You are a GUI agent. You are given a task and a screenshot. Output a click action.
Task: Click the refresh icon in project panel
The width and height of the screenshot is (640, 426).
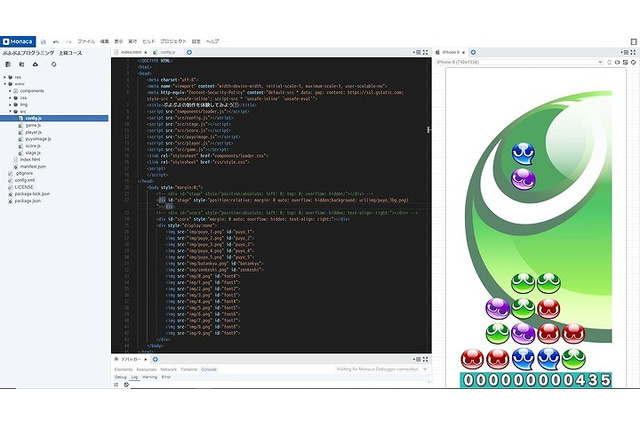click(x=54, y=64)
